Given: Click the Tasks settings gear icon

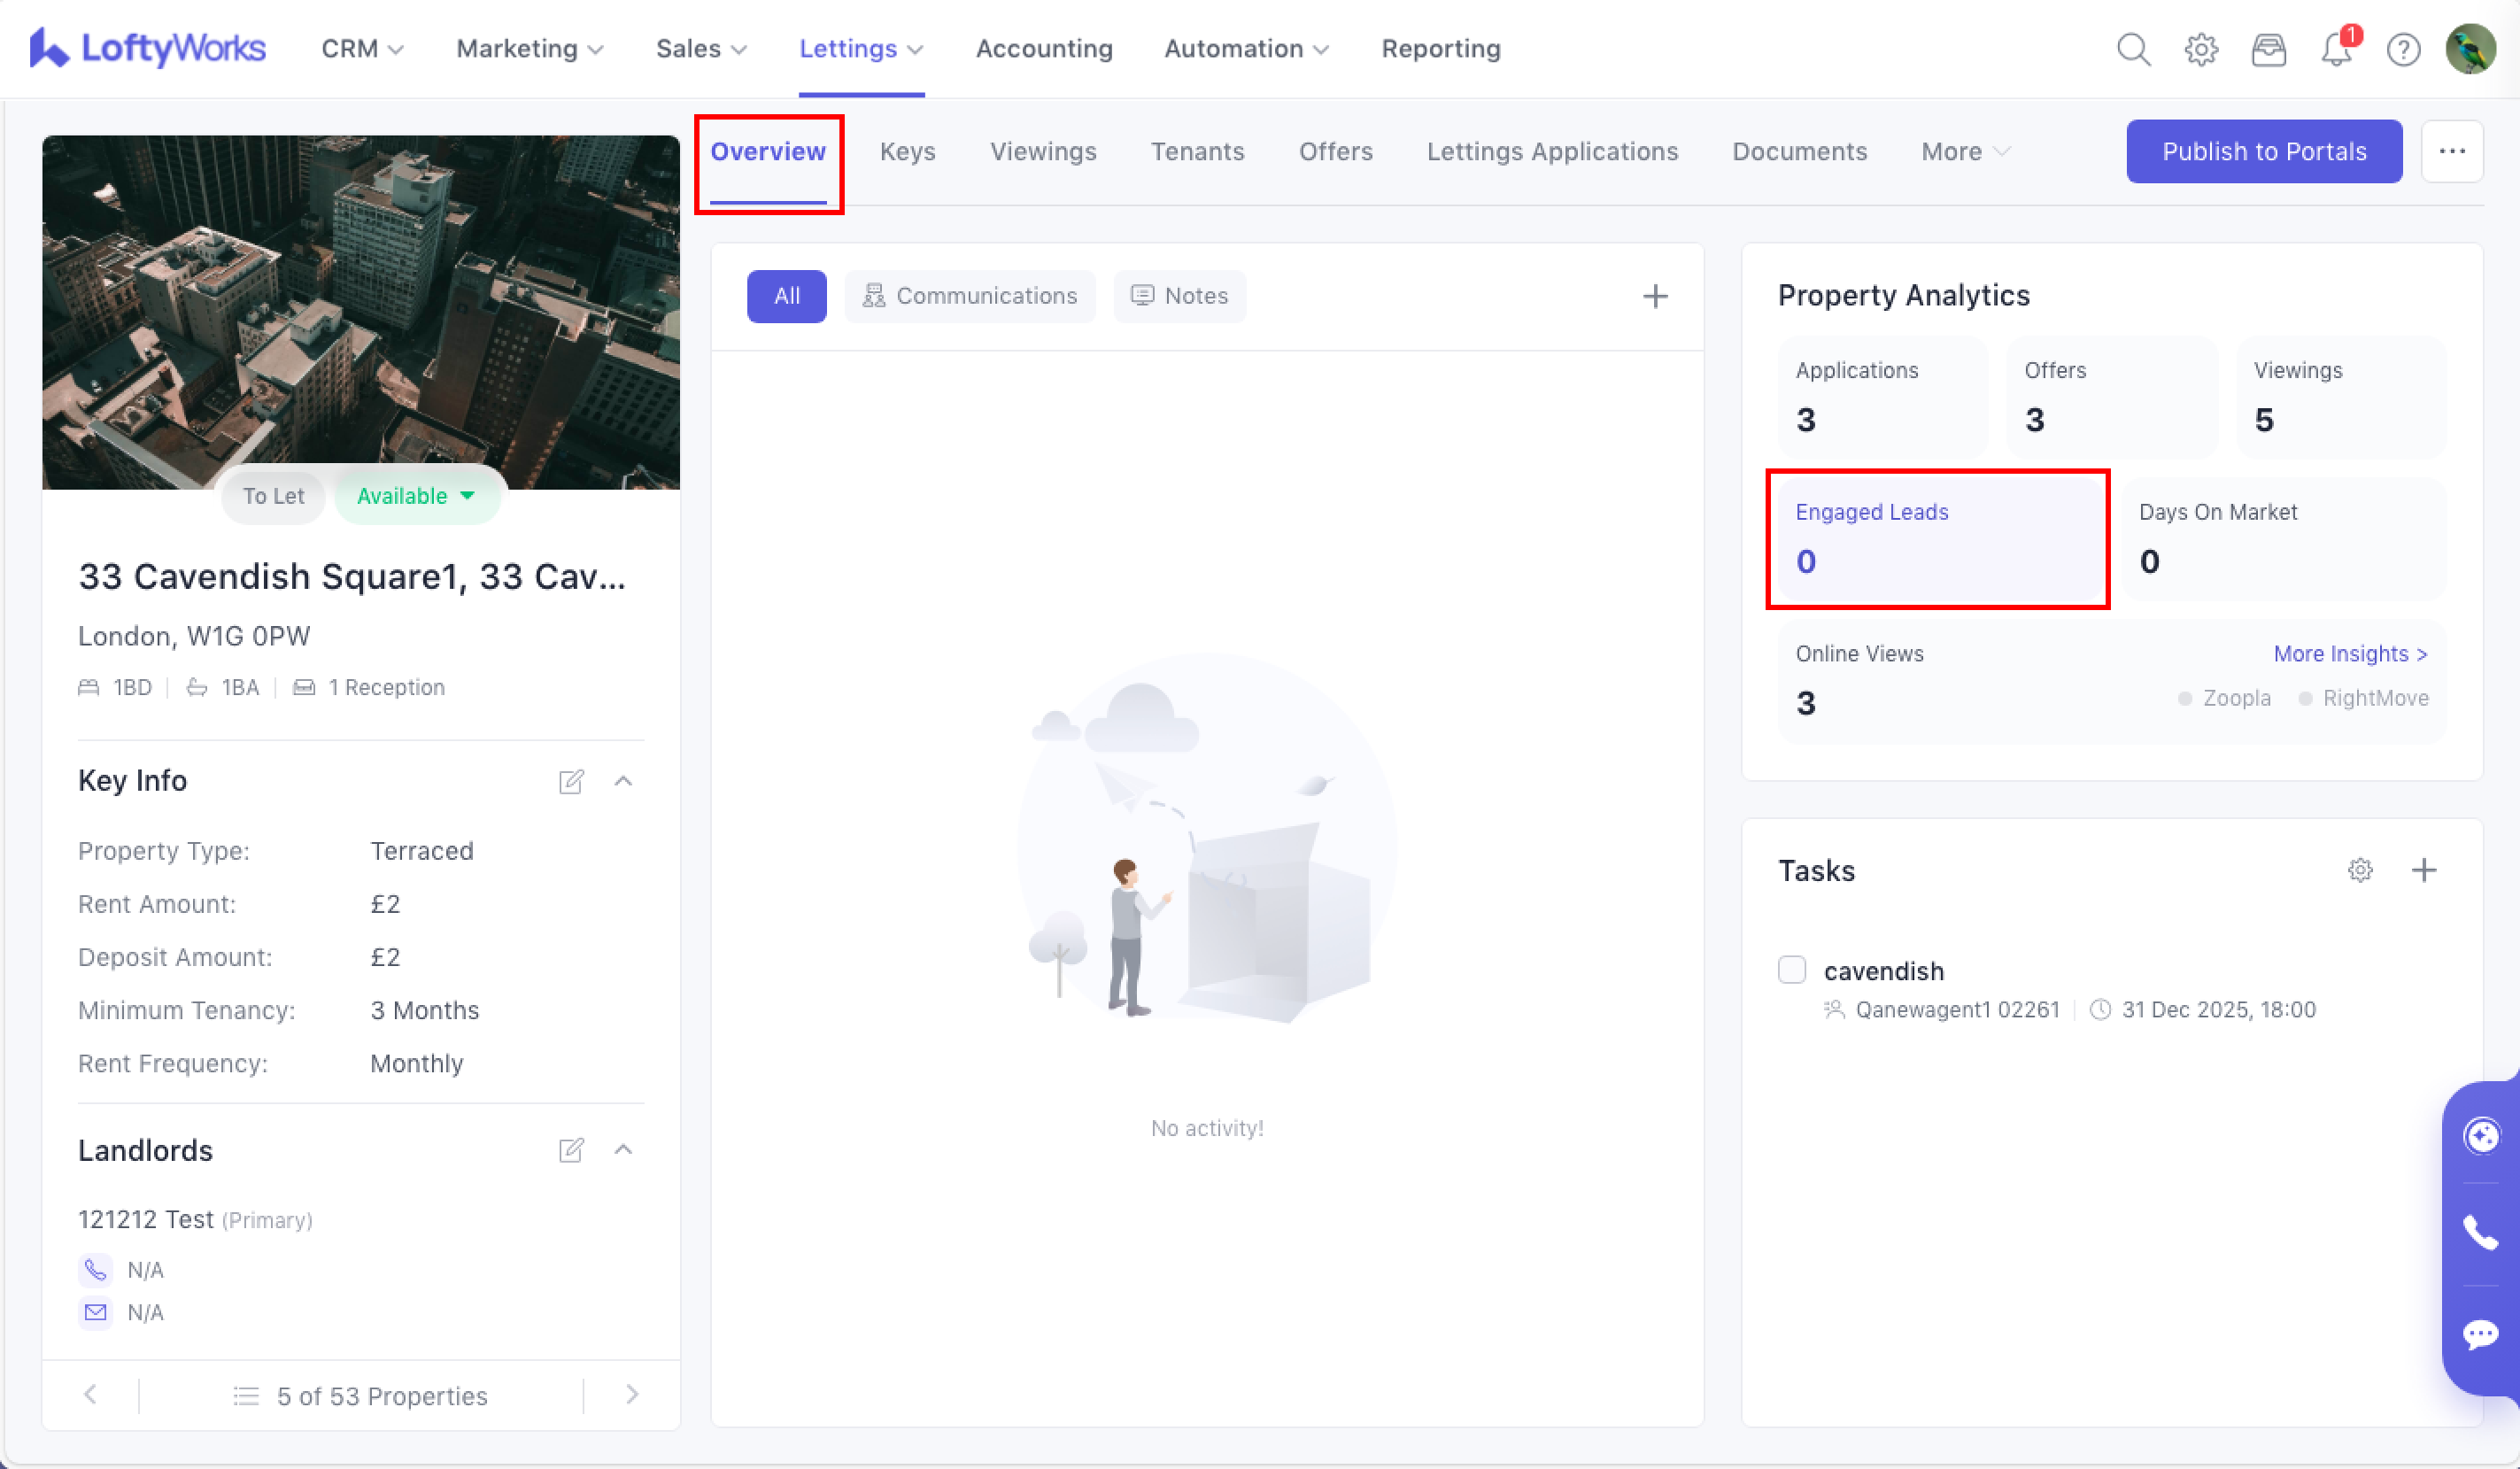Looking at the screenshot, I should coord(2360,870).
